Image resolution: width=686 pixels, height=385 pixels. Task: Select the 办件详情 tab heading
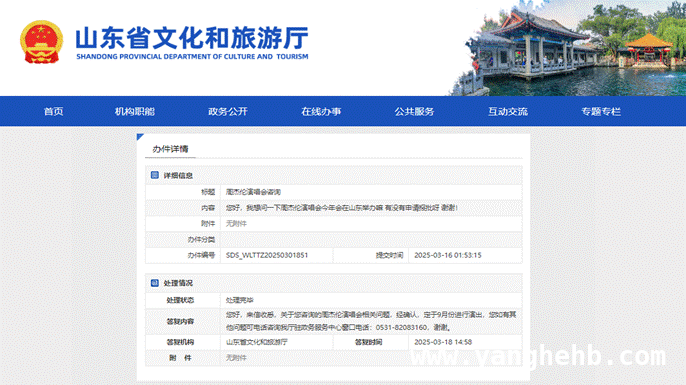pos(170,149)
